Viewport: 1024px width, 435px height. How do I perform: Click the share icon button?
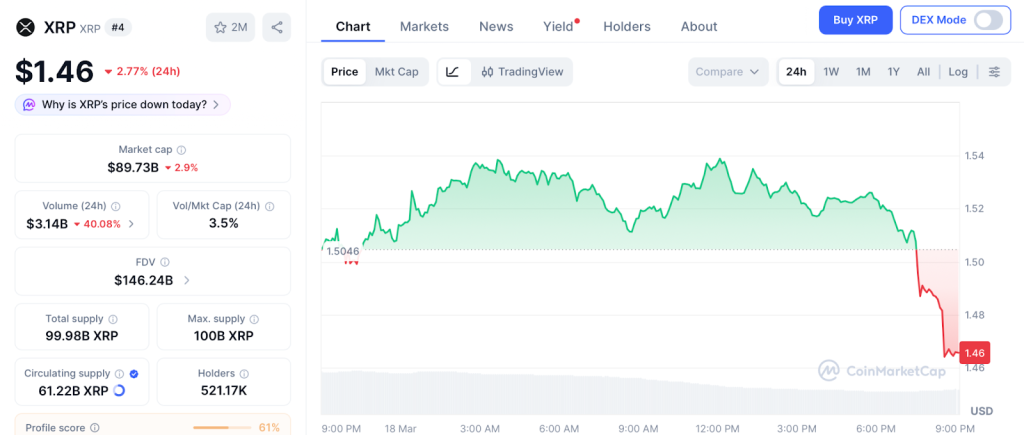tap(276, 27)
